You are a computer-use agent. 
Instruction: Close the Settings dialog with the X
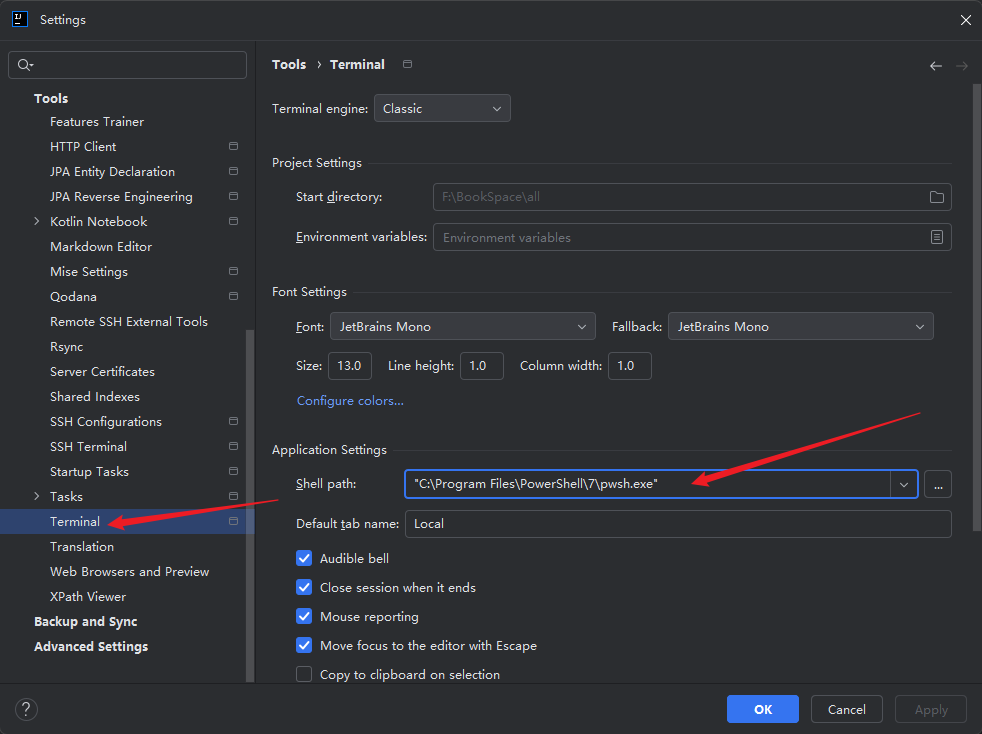point(965,20)
